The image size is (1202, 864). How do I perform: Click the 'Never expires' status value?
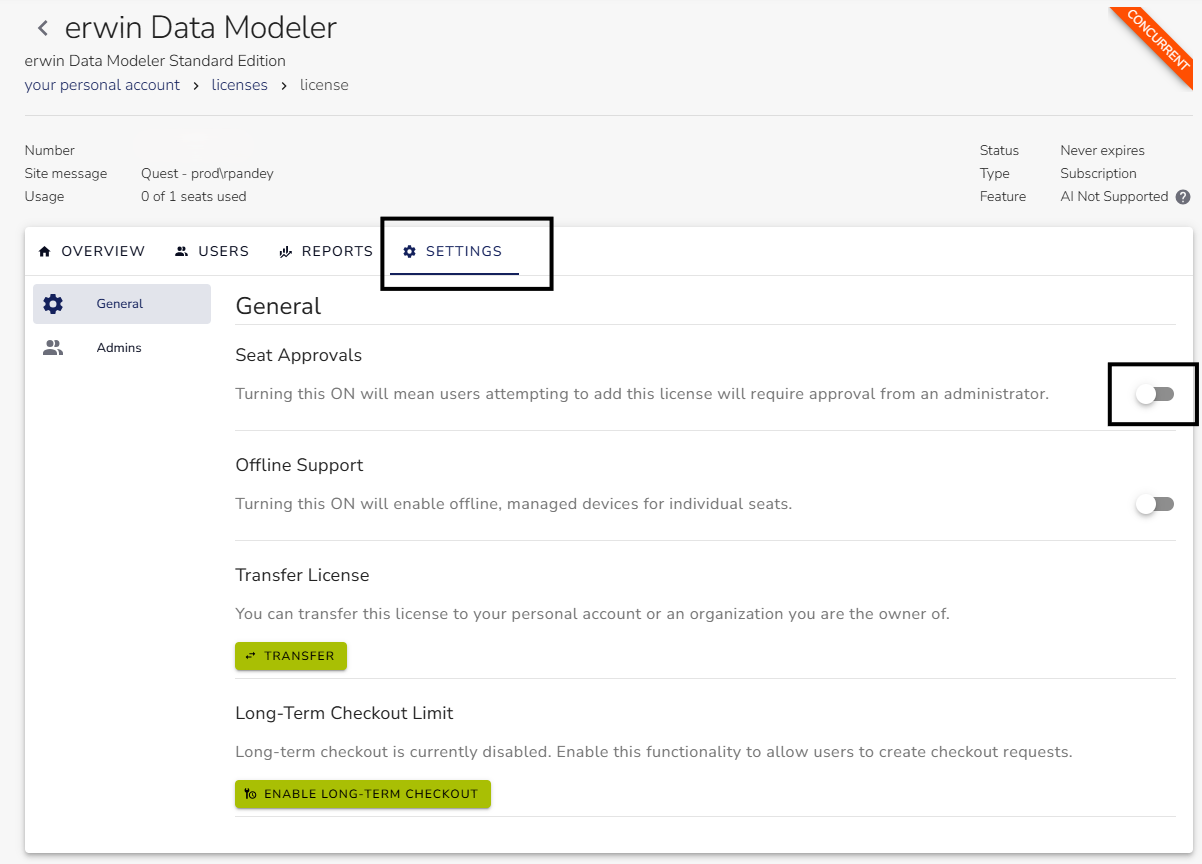pyautogui.click(x=1102, y=151)
